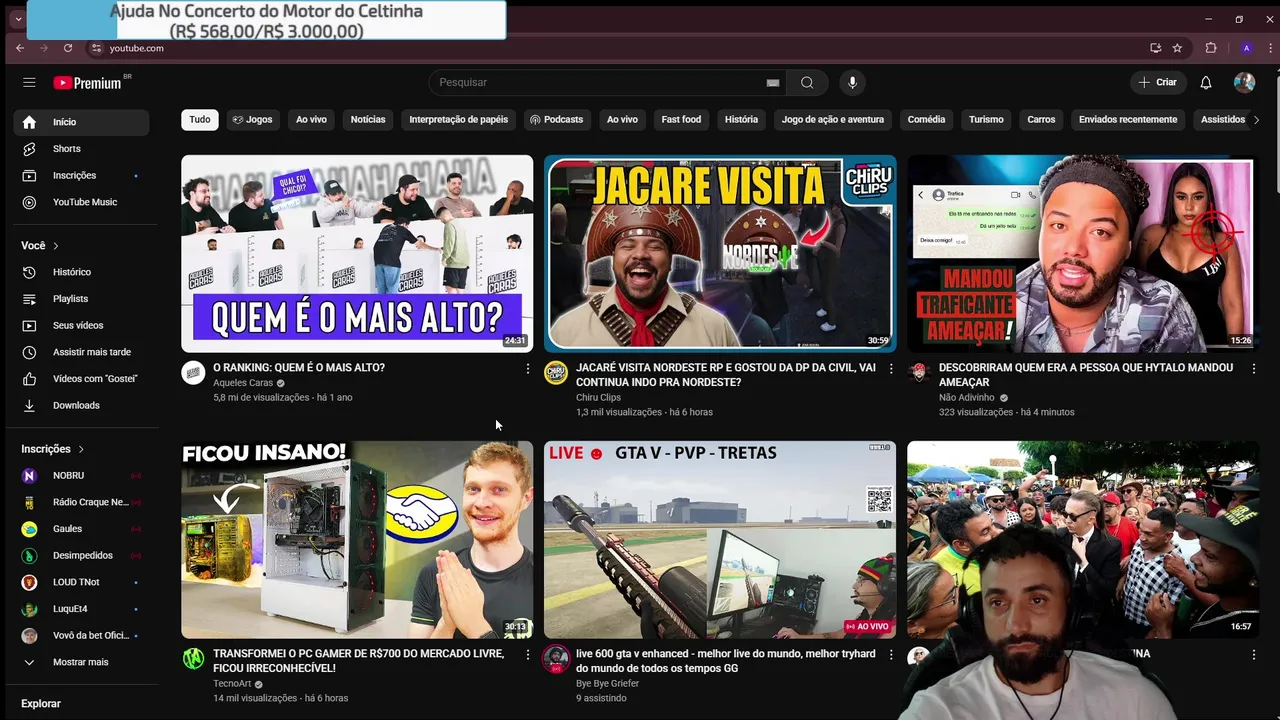This screenshot has height=720, width=1280.
Task: Open NOBRU channel subscription
Action: [x=82, y=476]
